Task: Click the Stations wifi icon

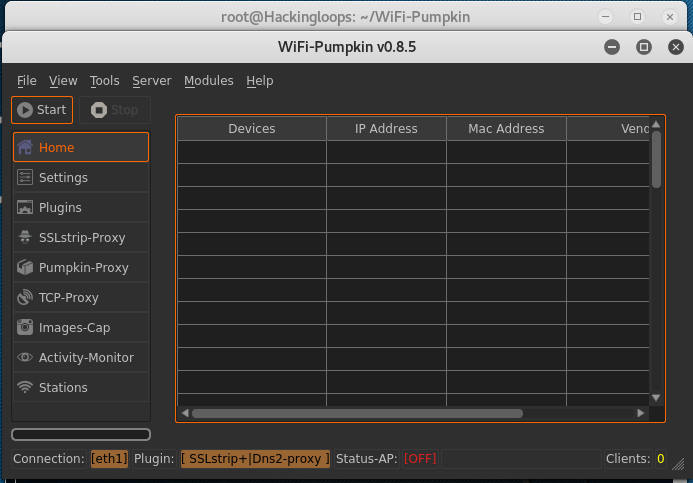Action: (25, 387)
